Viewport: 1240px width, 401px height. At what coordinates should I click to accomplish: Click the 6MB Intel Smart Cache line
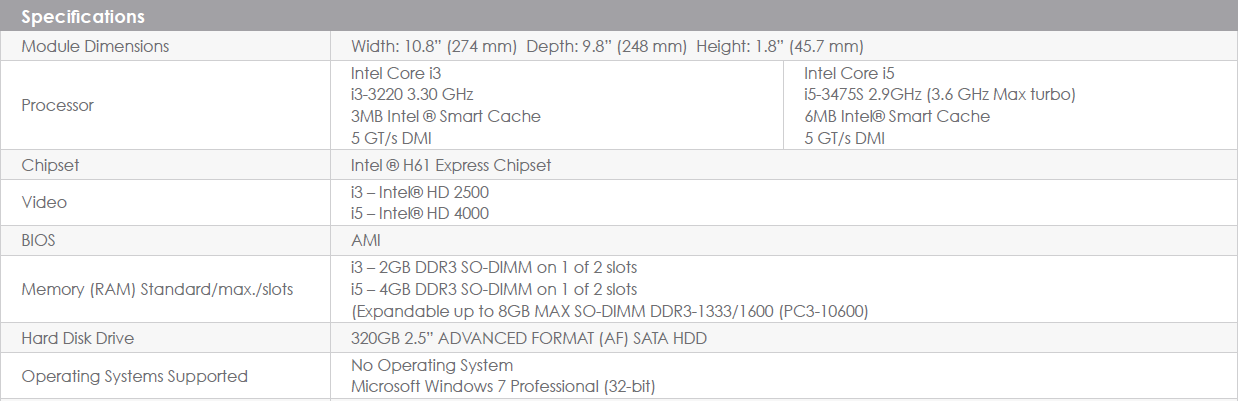coord(897,117)
